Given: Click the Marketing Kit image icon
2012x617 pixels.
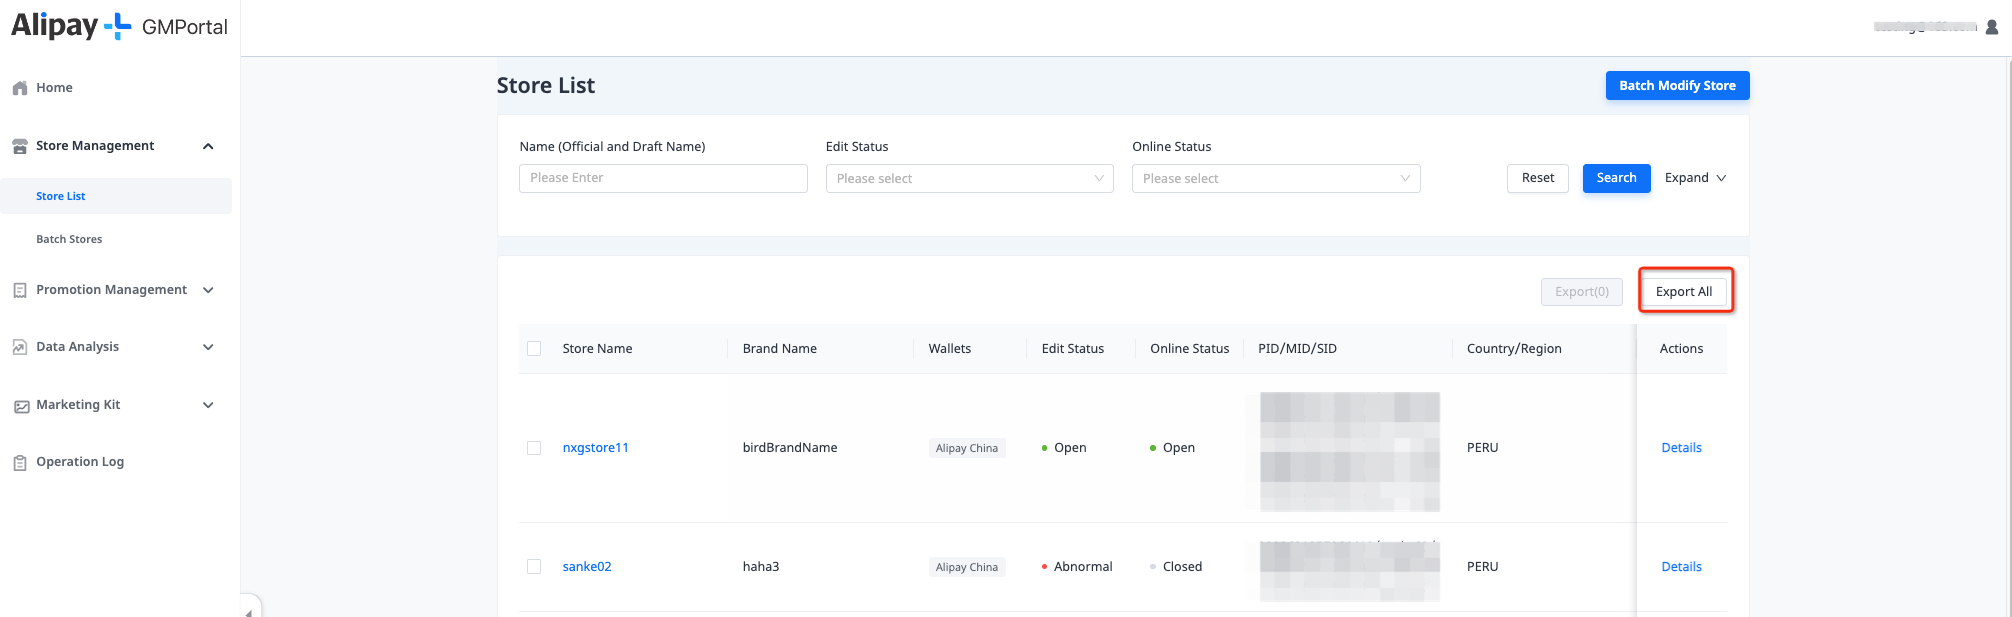Looking at the screenshot, I should point(21,406).
